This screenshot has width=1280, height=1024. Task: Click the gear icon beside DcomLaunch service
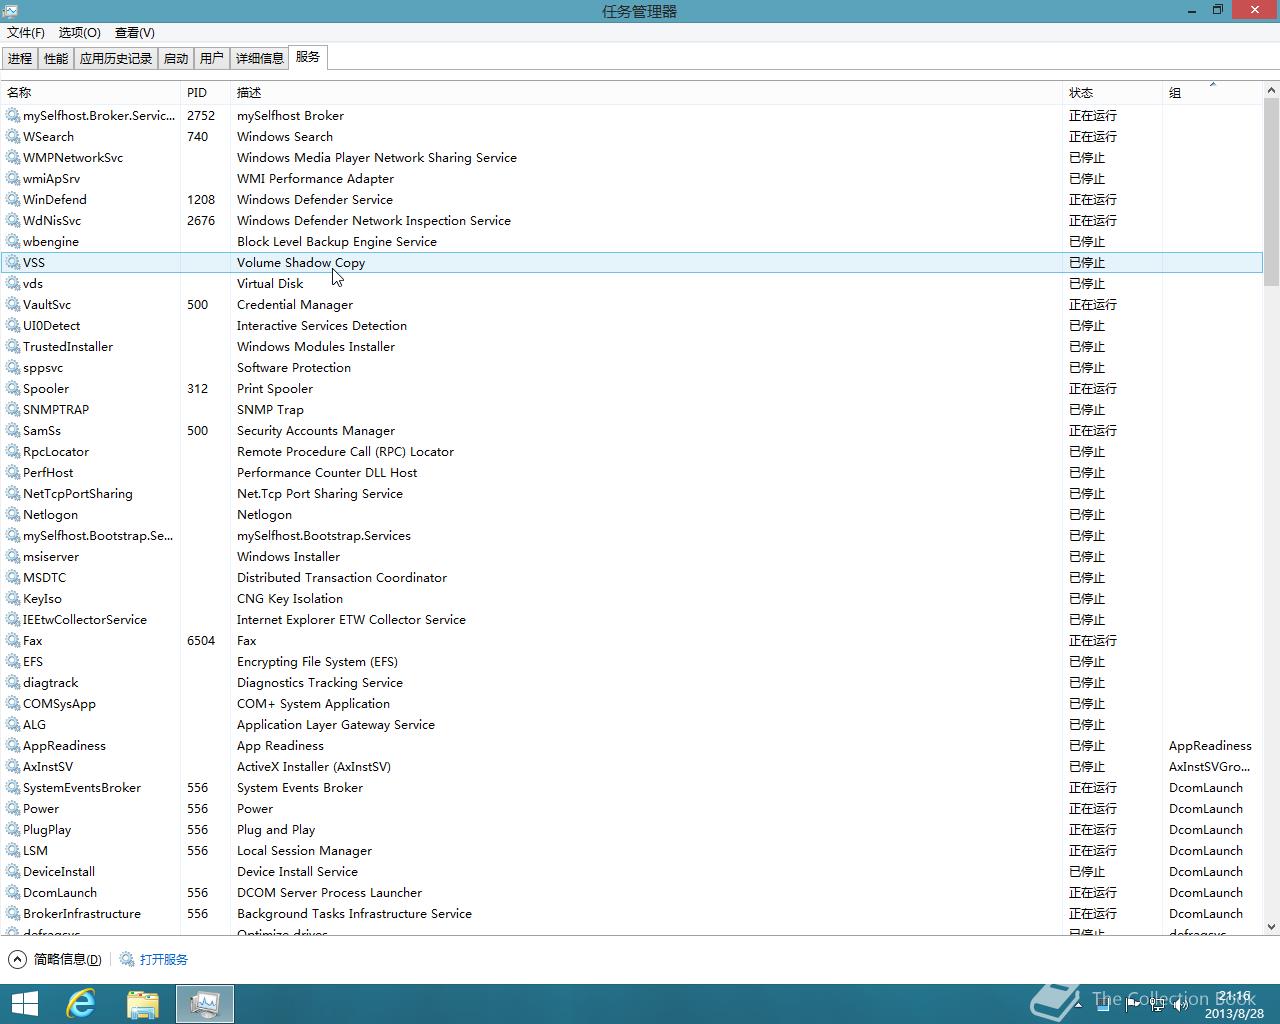[13, 893]
